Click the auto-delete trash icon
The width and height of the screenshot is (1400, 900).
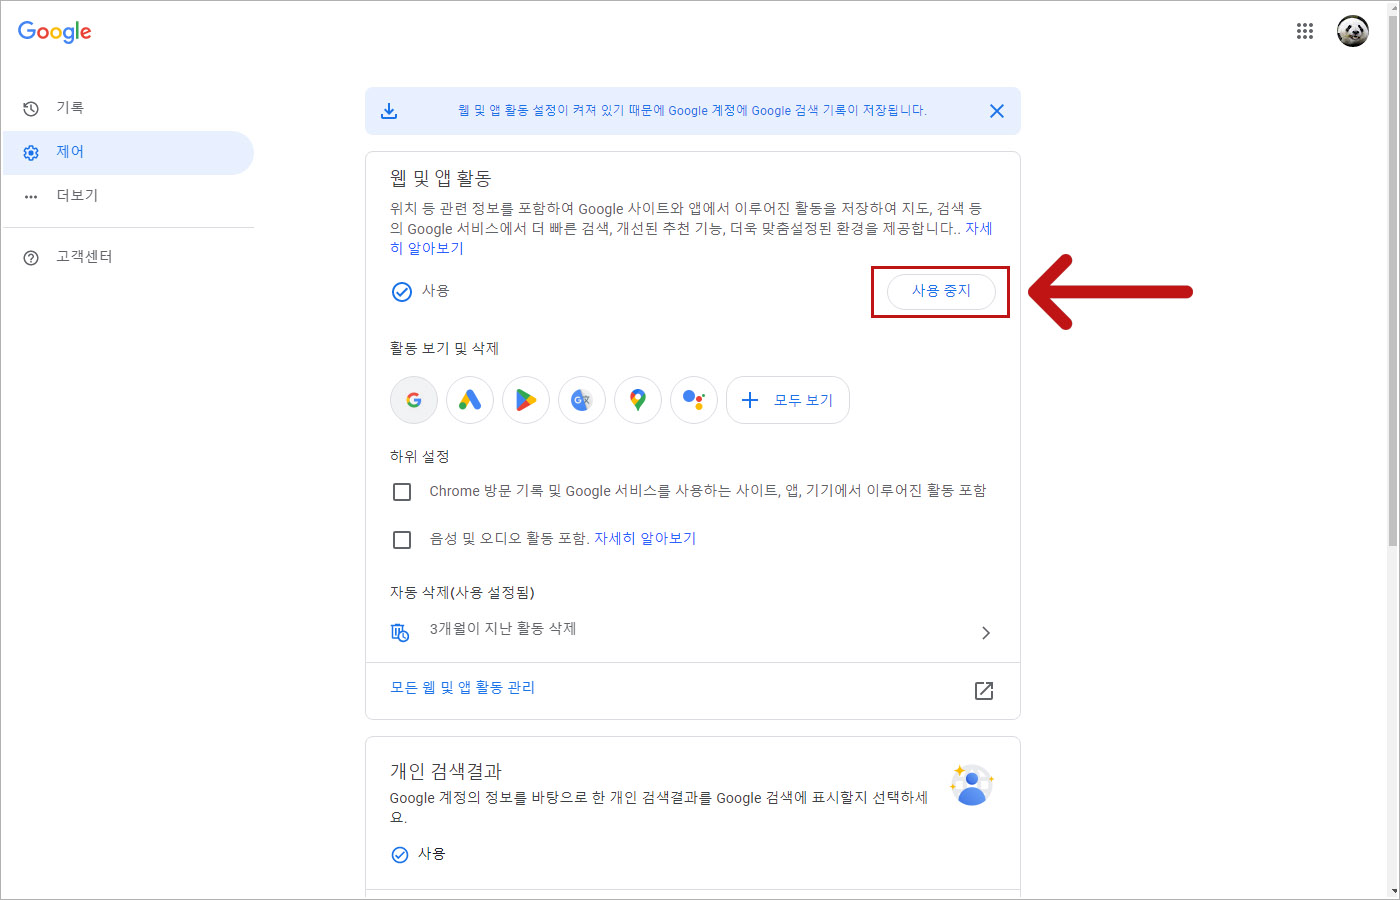coord(400,632)
